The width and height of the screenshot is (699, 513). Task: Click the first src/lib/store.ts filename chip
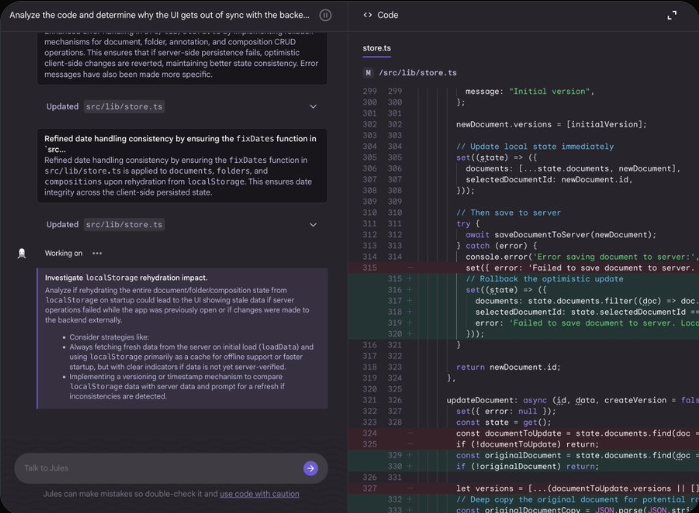(124, 107)
